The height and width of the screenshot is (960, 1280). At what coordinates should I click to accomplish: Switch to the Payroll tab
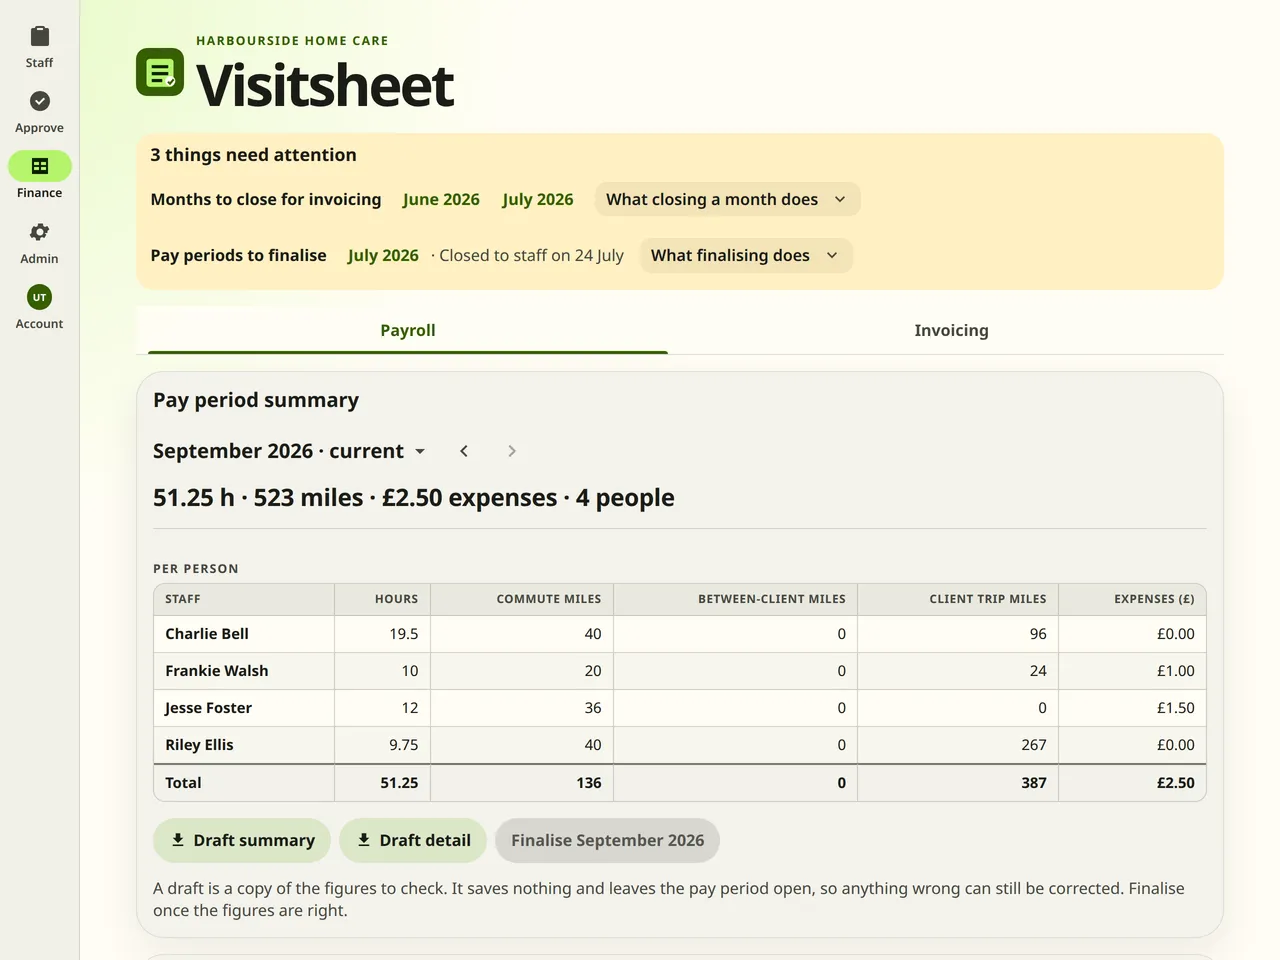(x=408, y=330)
